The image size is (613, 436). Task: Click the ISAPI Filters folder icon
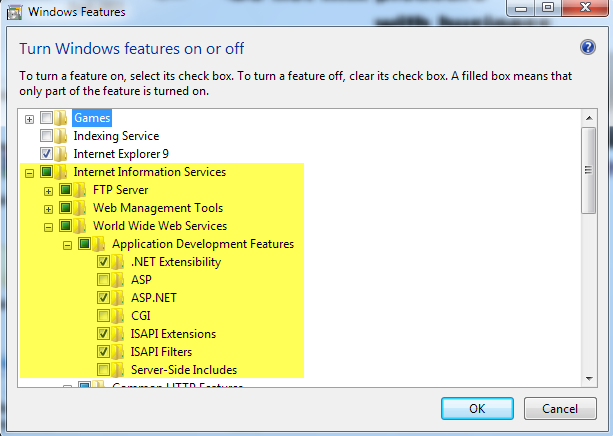(x=118, y=352)
